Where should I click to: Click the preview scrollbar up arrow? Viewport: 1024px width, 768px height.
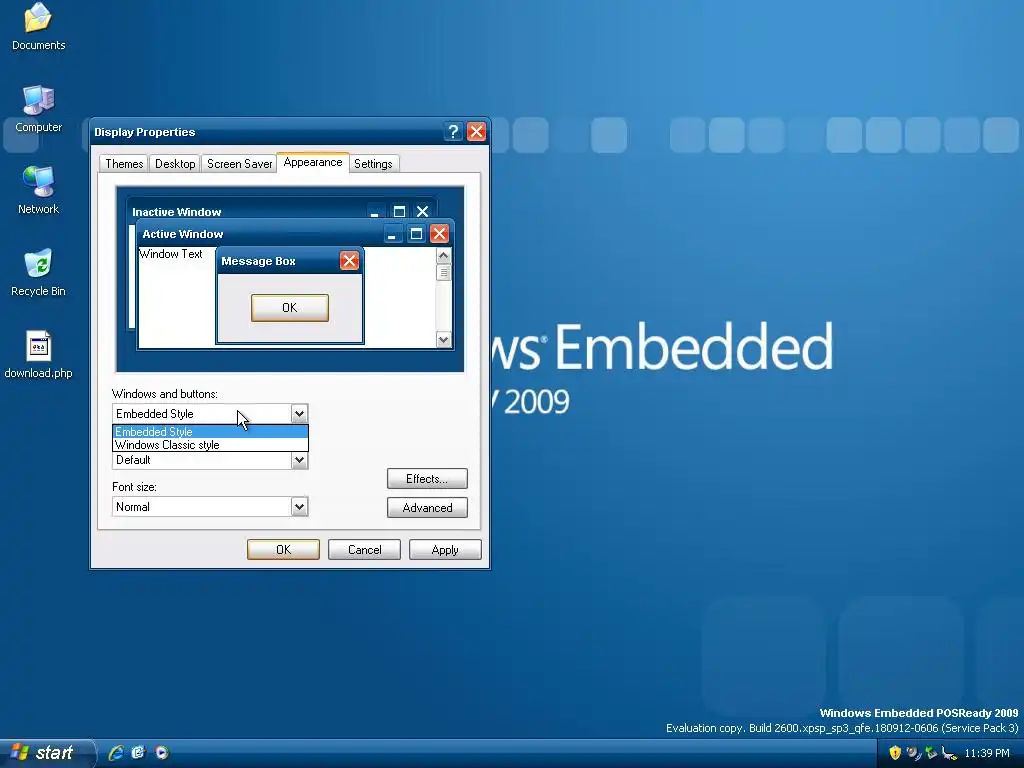coord(443,255)
